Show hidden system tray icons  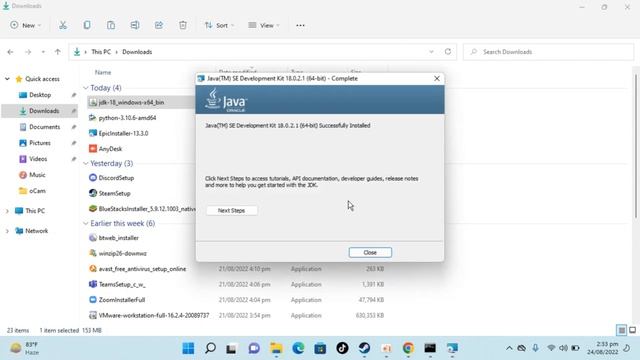click(x=509, y=348)
